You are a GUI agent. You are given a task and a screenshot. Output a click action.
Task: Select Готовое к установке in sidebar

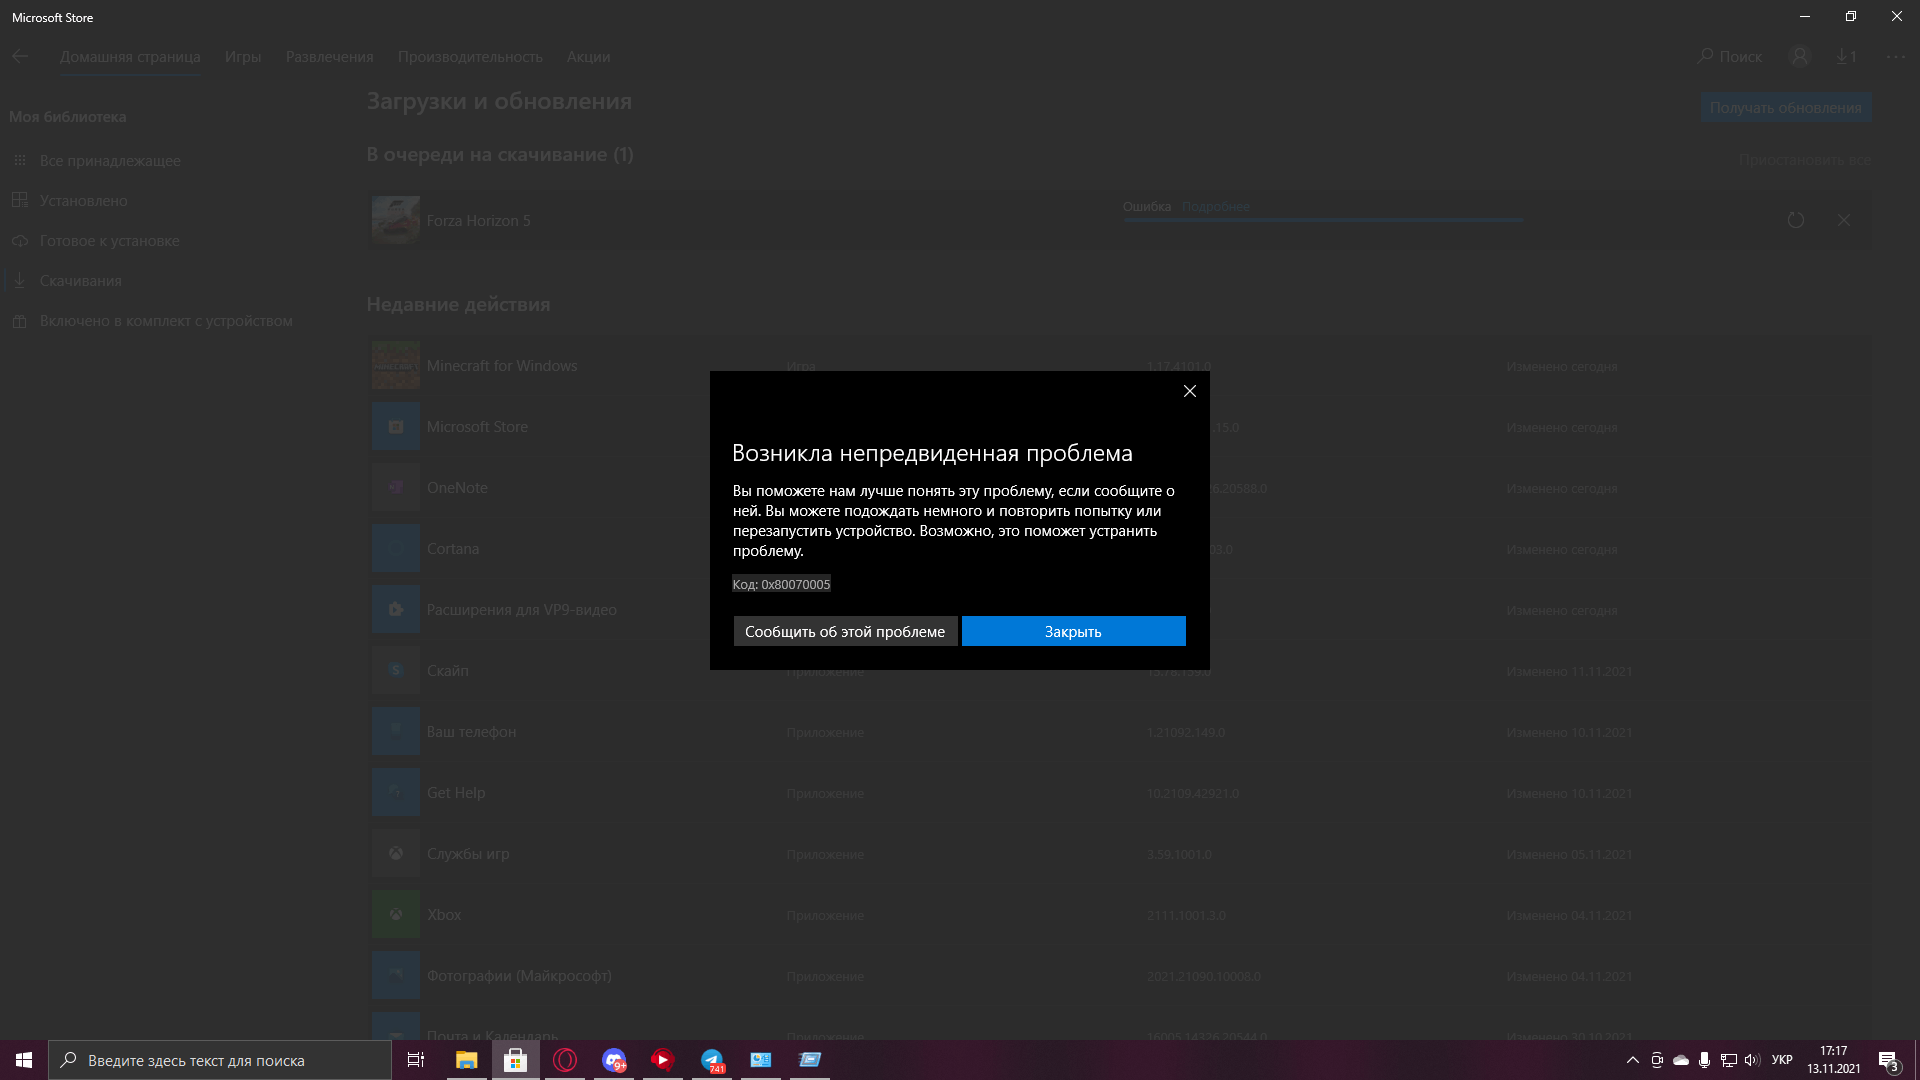point(110,241)
